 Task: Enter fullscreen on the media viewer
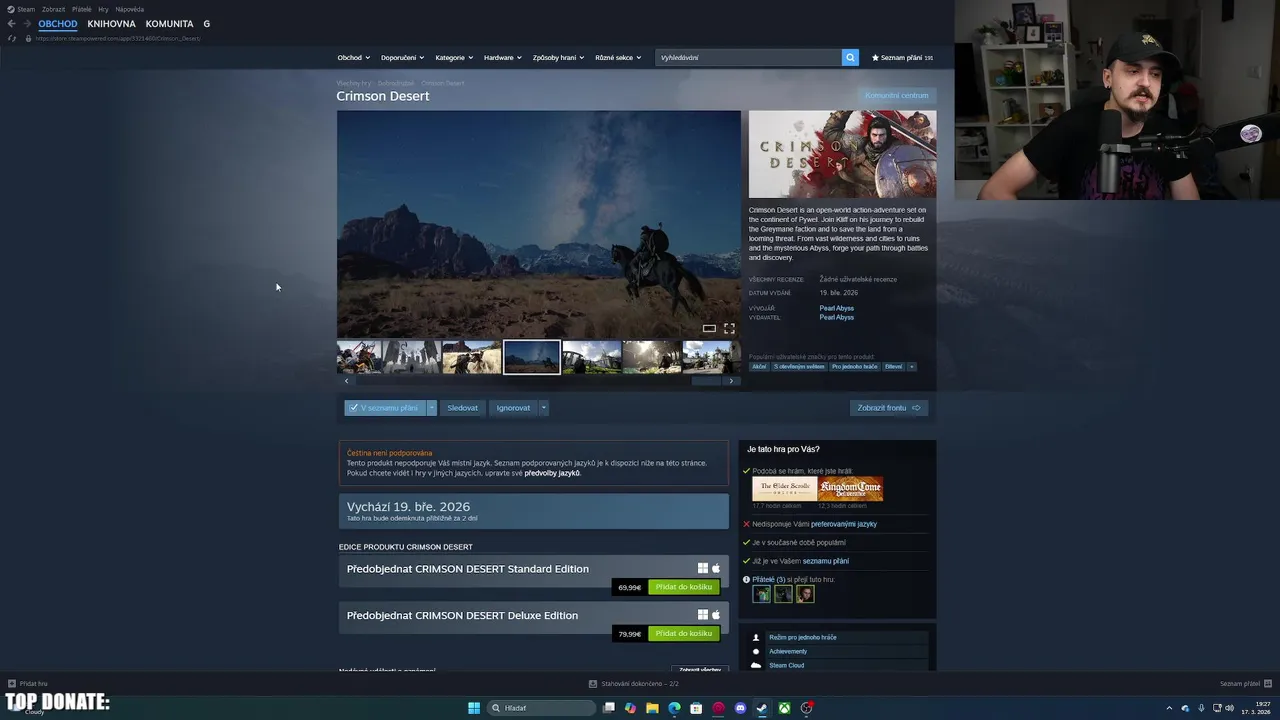point(729,328)
